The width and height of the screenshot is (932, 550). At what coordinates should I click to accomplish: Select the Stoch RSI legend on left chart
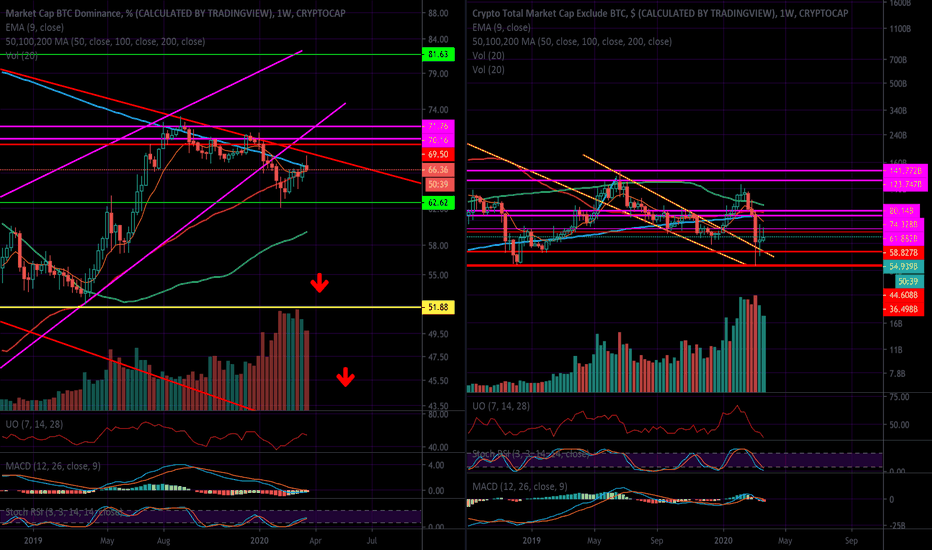tap(64, 512)
